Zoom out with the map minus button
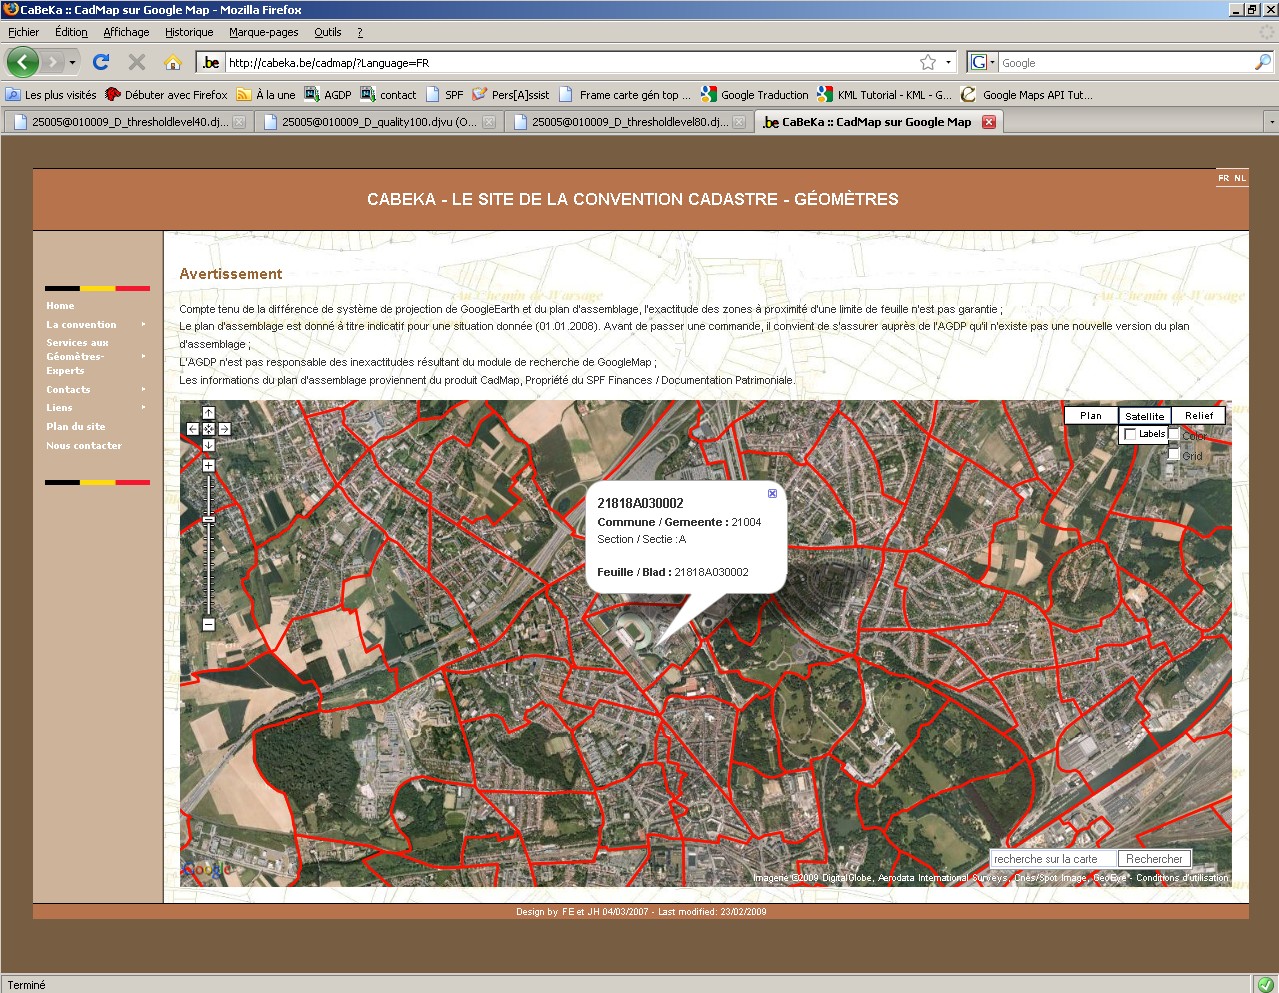Viewport: 1279px width, 993px height. pyautogui.click(x=208, y=624)
